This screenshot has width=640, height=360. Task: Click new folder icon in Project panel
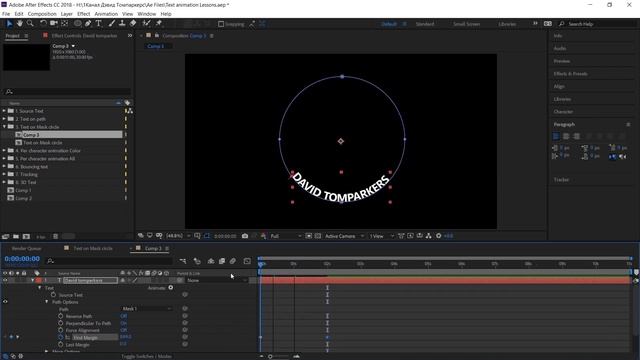click(x=16, y=237)
